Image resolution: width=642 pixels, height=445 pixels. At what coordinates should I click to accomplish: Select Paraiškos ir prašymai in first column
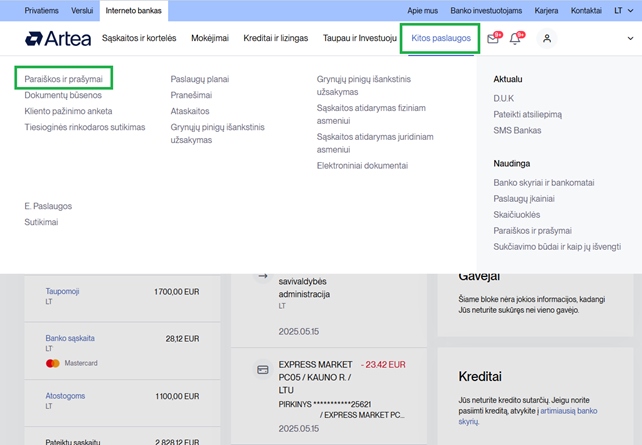tap(63, 79)
